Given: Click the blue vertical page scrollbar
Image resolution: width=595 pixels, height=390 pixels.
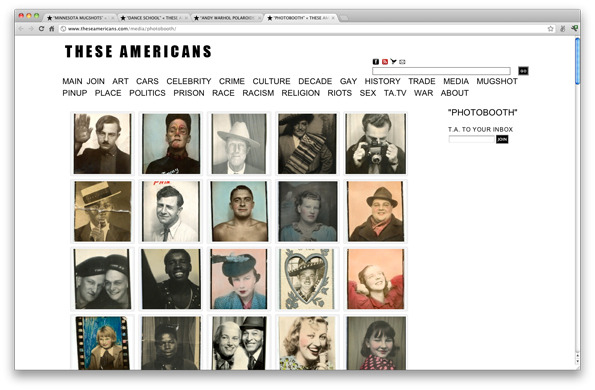Looking at the screenshot, I should click(577, 61).
